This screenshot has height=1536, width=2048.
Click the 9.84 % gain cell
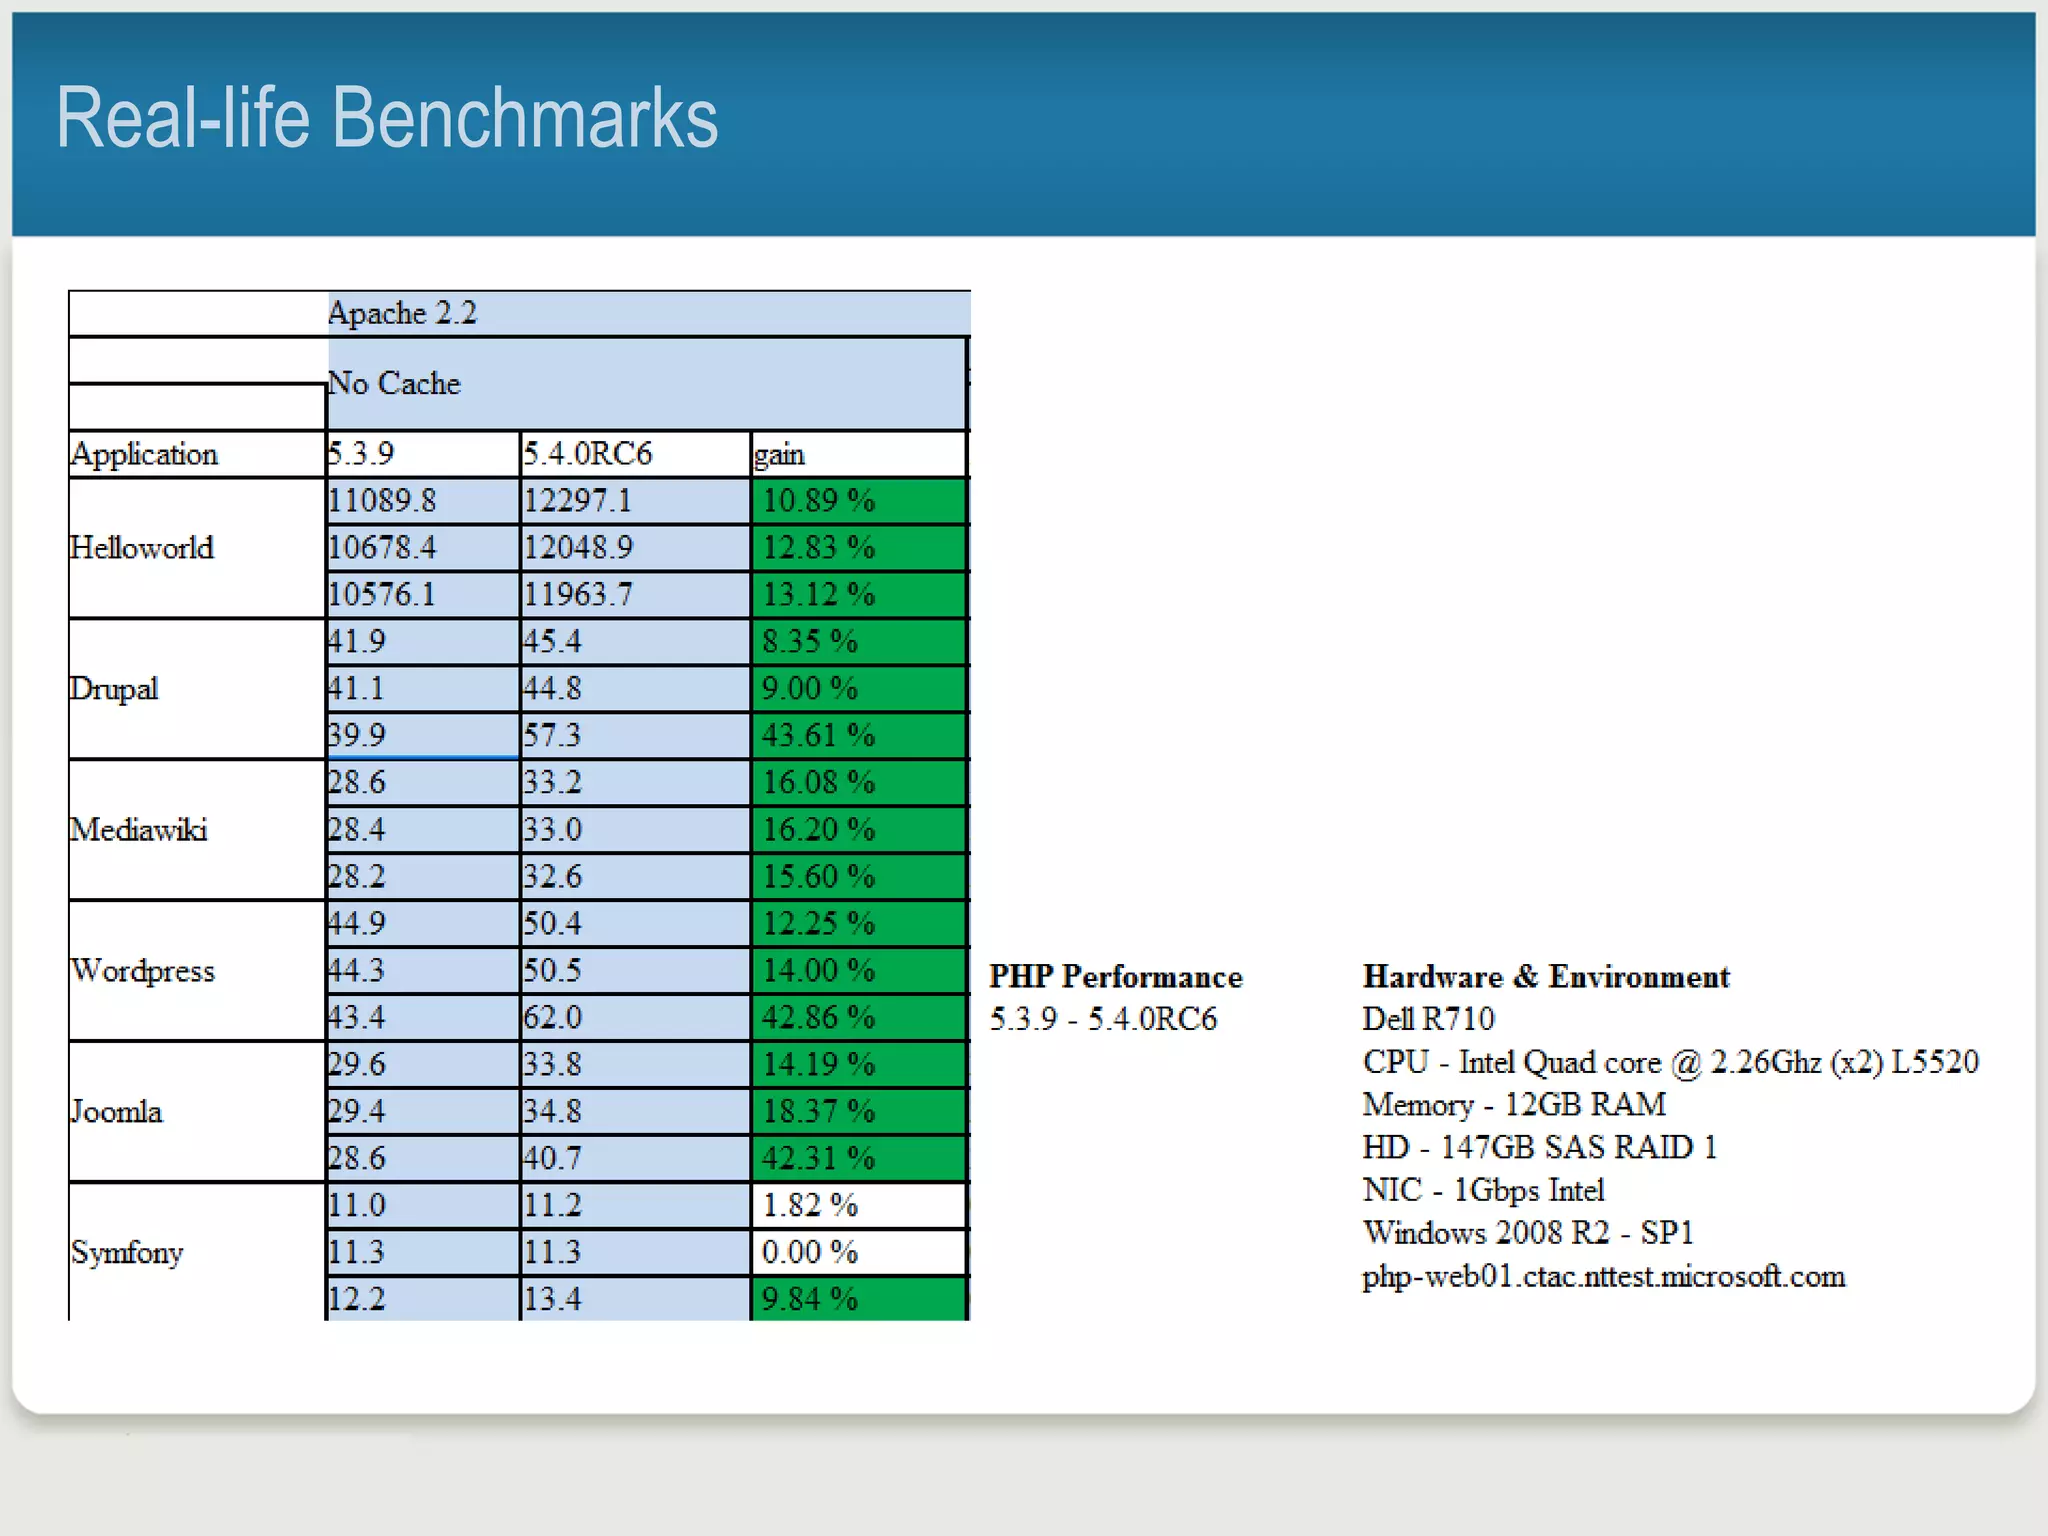(x=859, y=1300)
